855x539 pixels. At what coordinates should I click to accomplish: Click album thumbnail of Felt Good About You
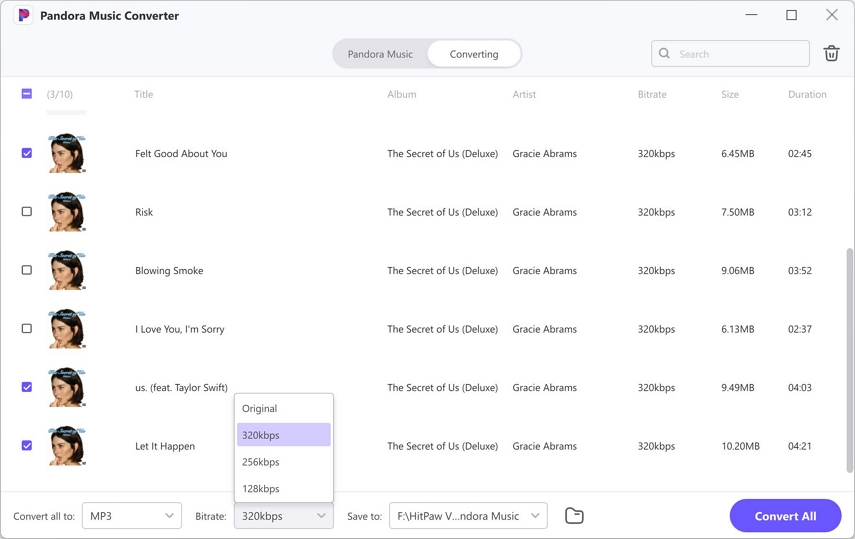pyautogui.click(x=67, y=153)
